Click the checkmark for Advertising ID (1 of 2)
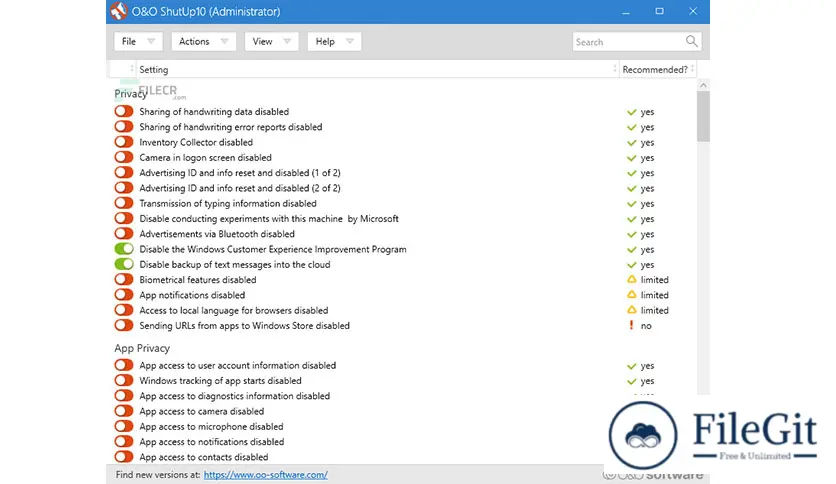 point(632,173)
